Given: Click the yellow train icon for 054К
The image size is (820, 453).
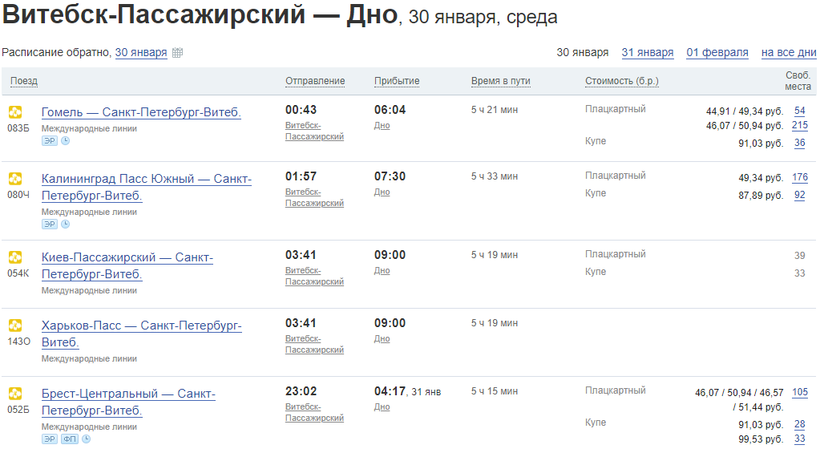Looking at the screenshot, I should (x=15, y=257).
